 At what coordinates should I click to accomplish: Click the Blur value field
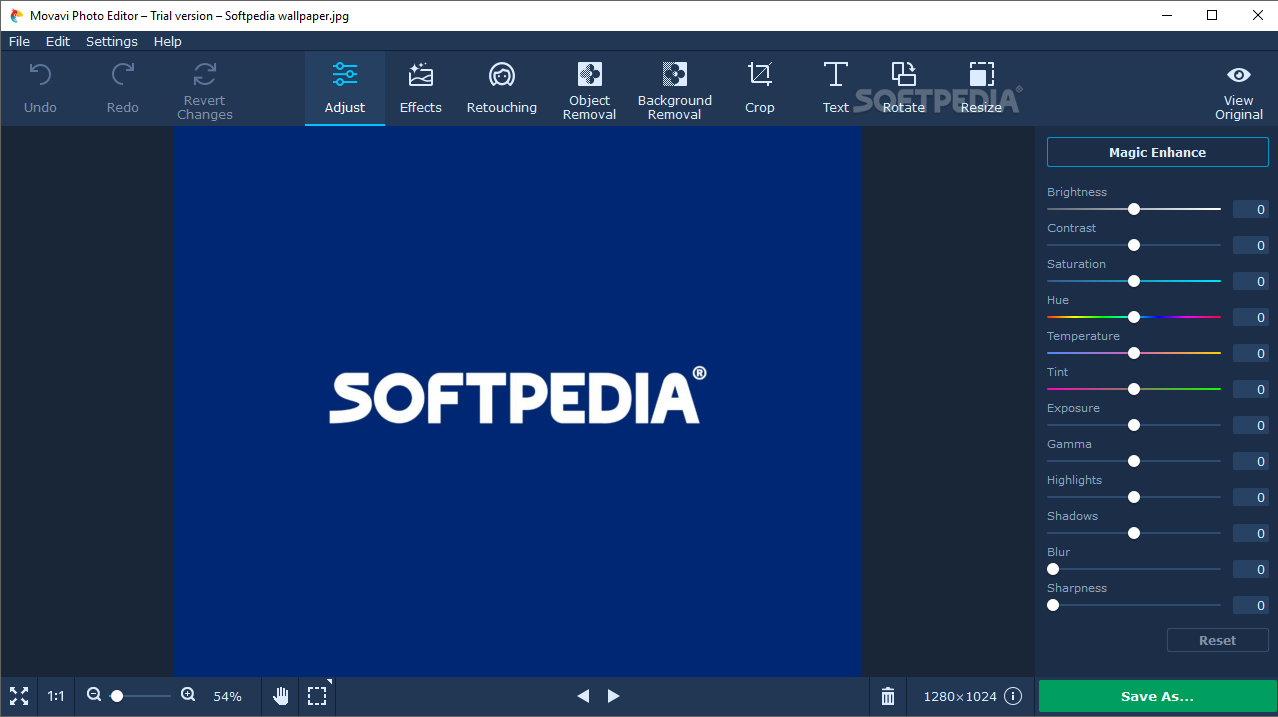1250,569
